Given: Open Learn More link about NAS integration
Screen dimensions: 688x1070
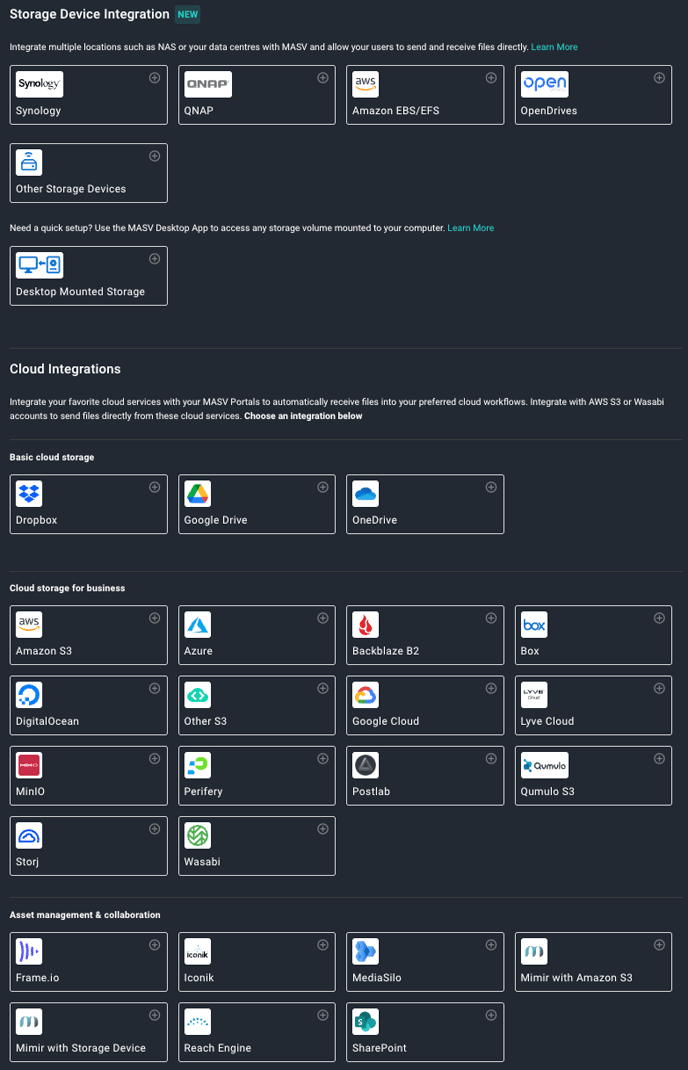Looking at the screenshot, I should coord(554,47).
